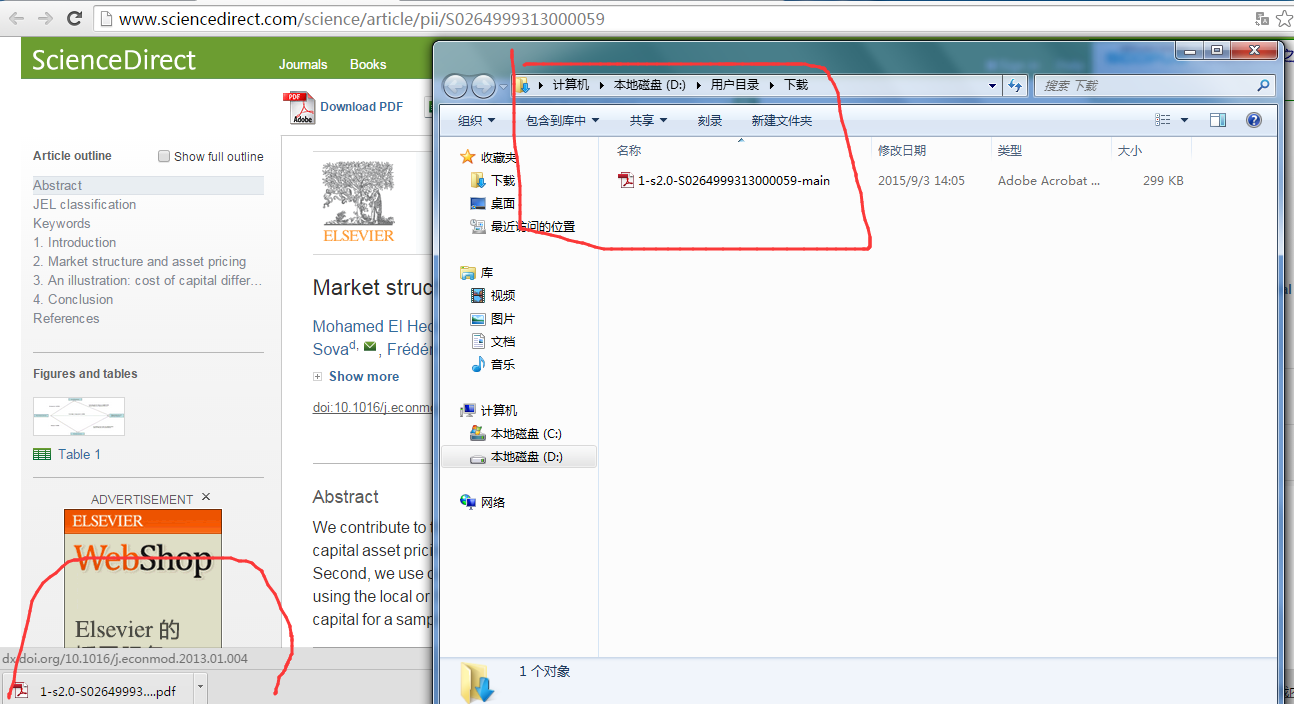Click 刻录 in the Explorer toolbar

tap(710, 120)
